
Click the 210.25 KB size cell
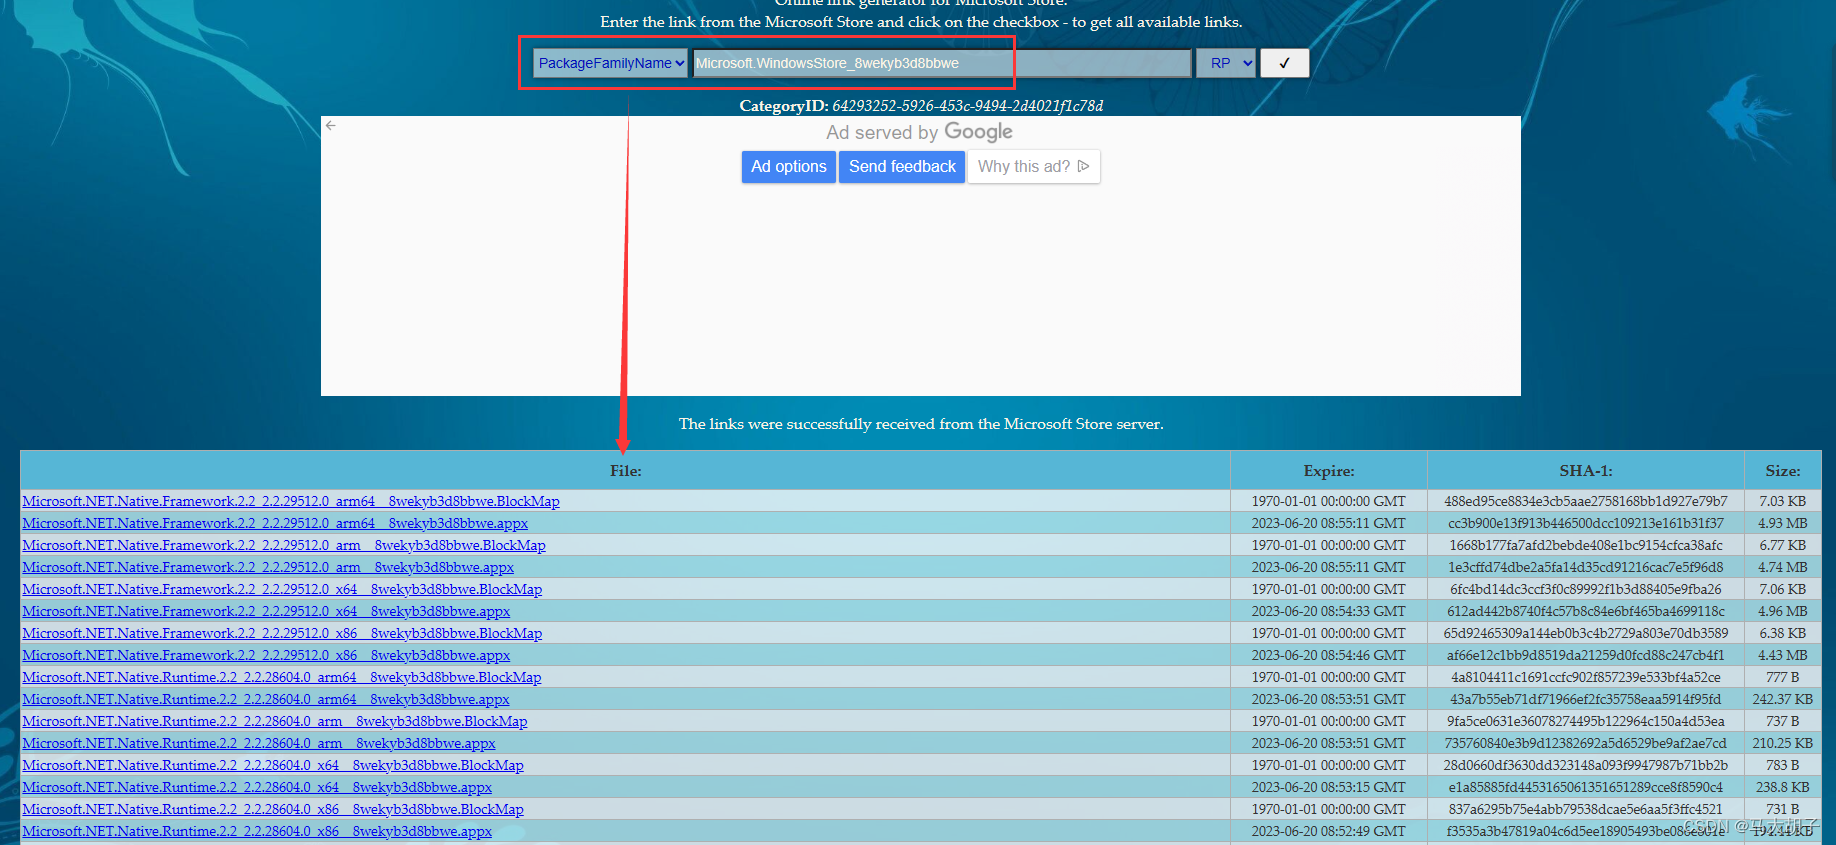(1783, 743)
